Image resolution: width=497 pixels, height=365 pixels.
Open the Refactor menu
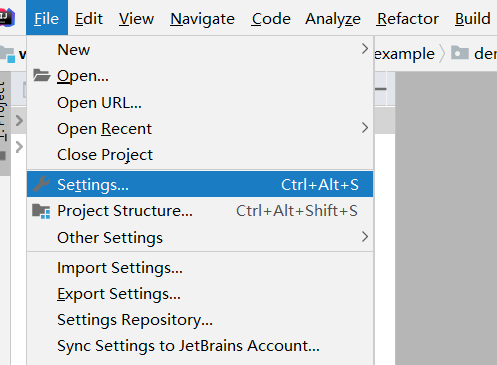click(408, 18)
